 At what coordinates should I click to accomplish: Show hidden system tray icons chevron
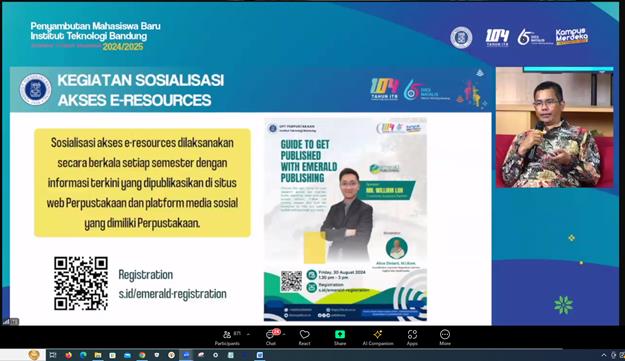tap(603, 355)
